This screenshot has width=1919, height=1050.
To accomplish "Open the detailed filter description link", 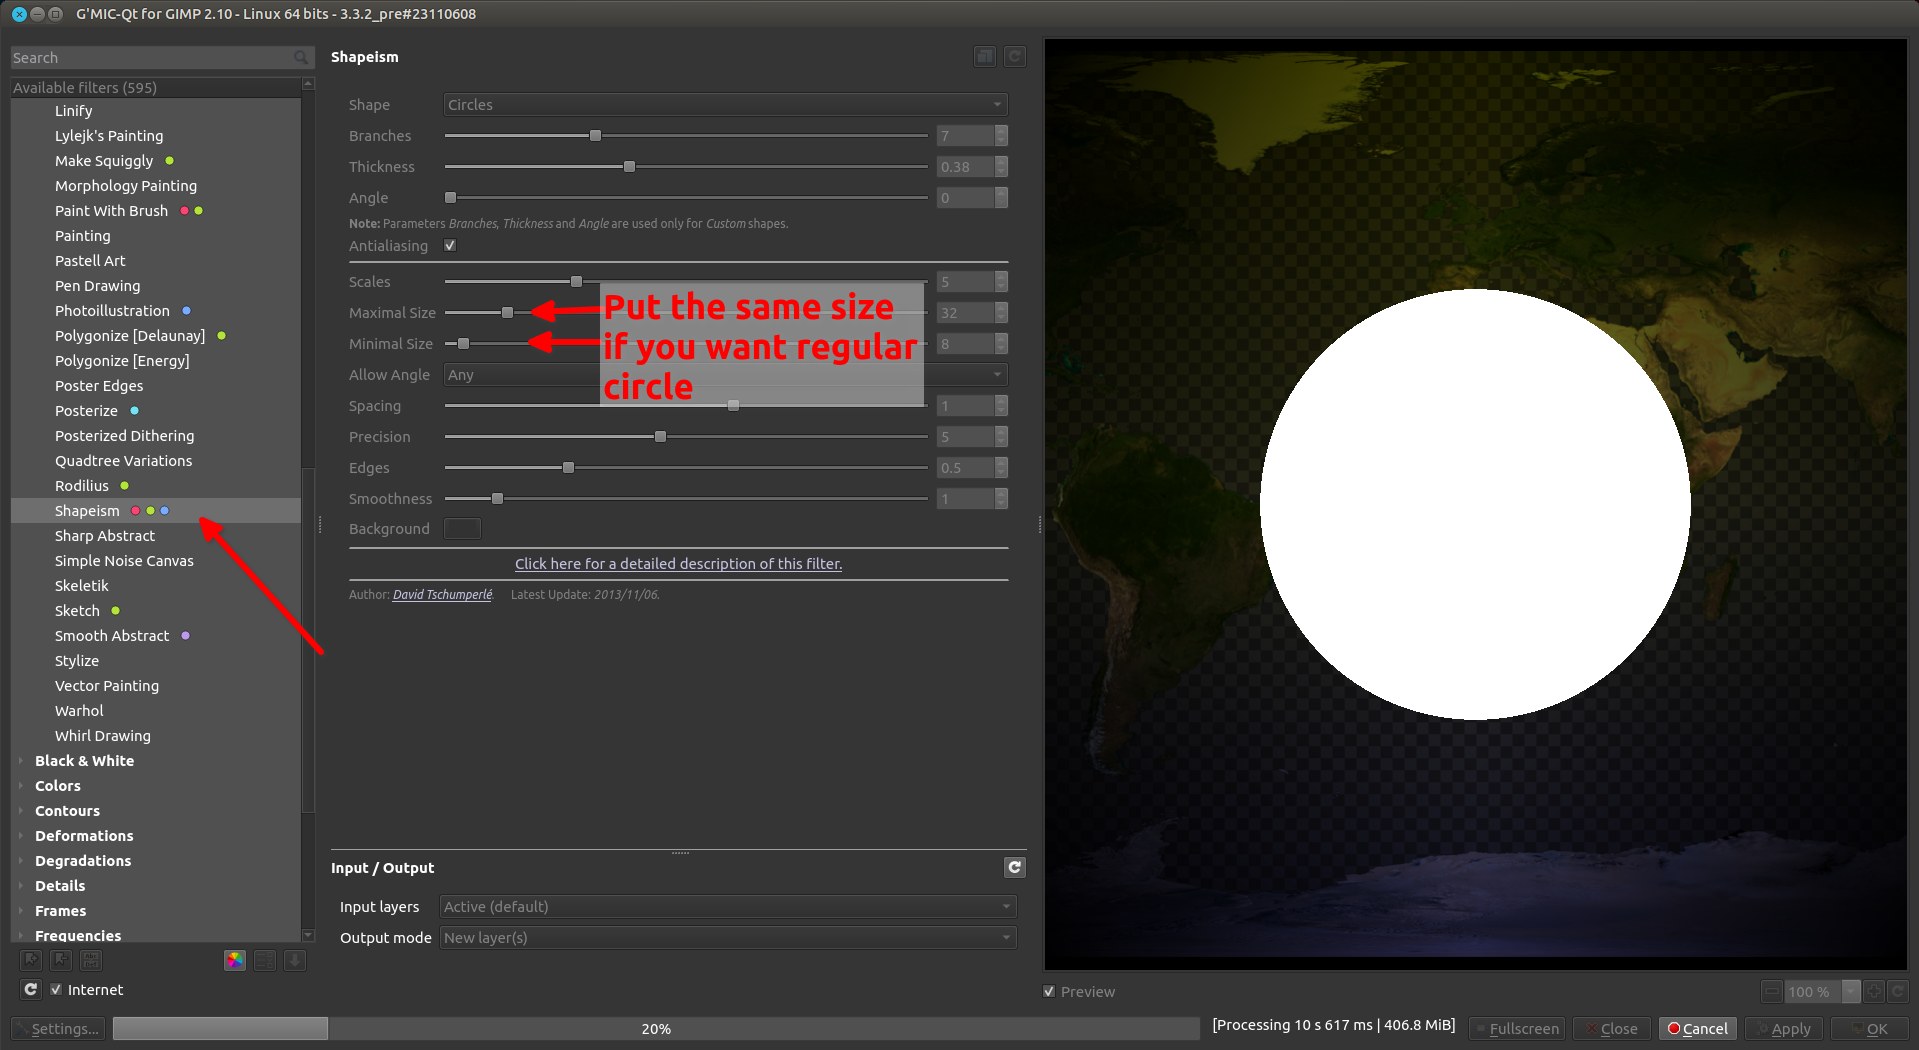I will coord(678,564).
